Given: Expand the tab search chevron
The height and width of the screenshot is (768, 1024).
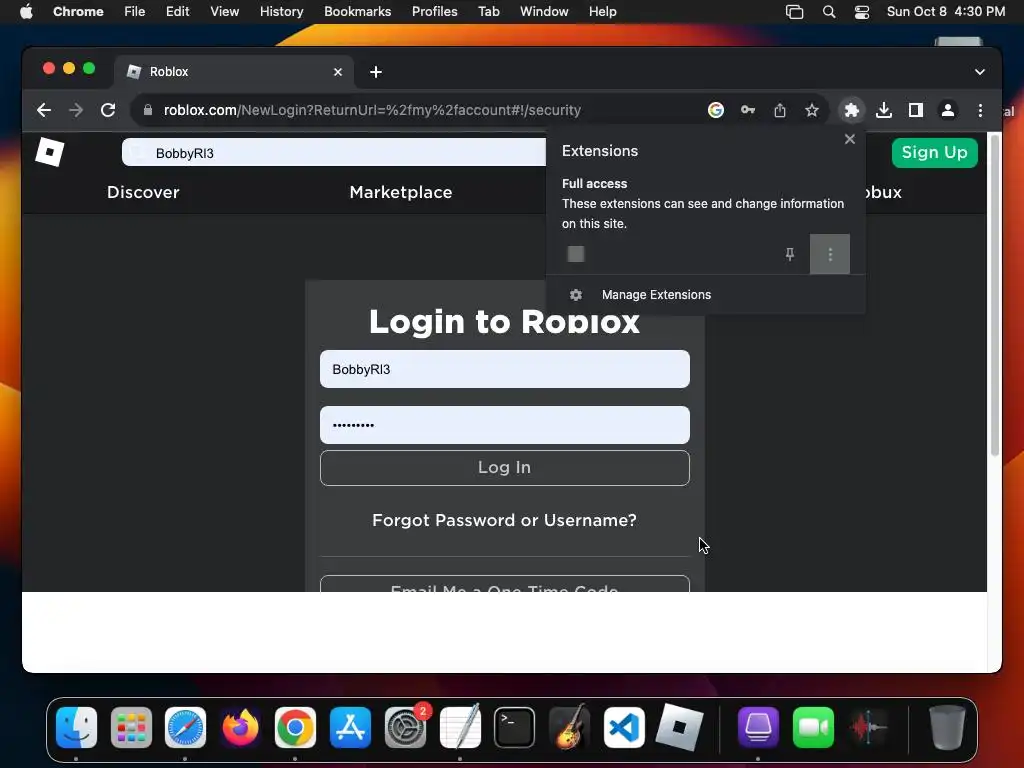Looking at the screenshot, I should point(980,72).
